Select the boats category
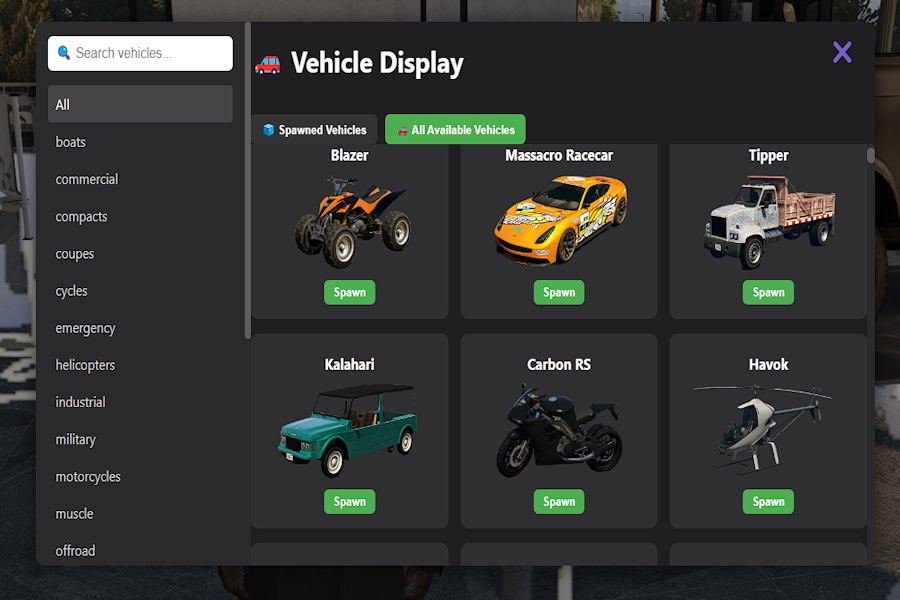This screenshot has height=600, width=900. 141,142
